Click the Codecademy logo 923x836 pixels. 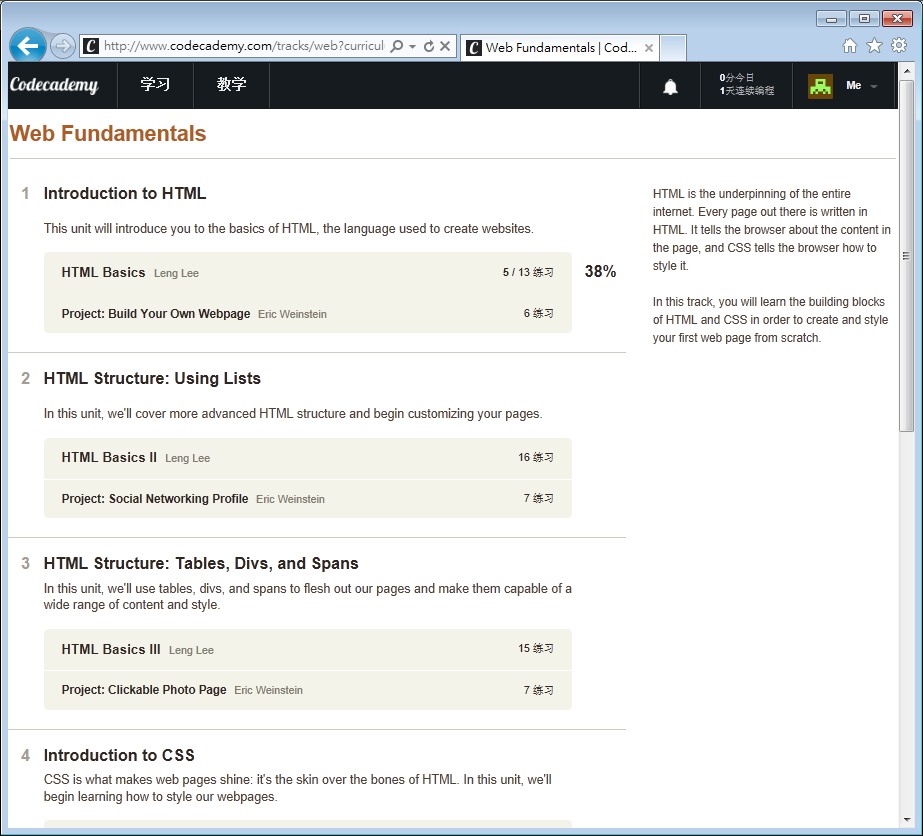(54, 85)
